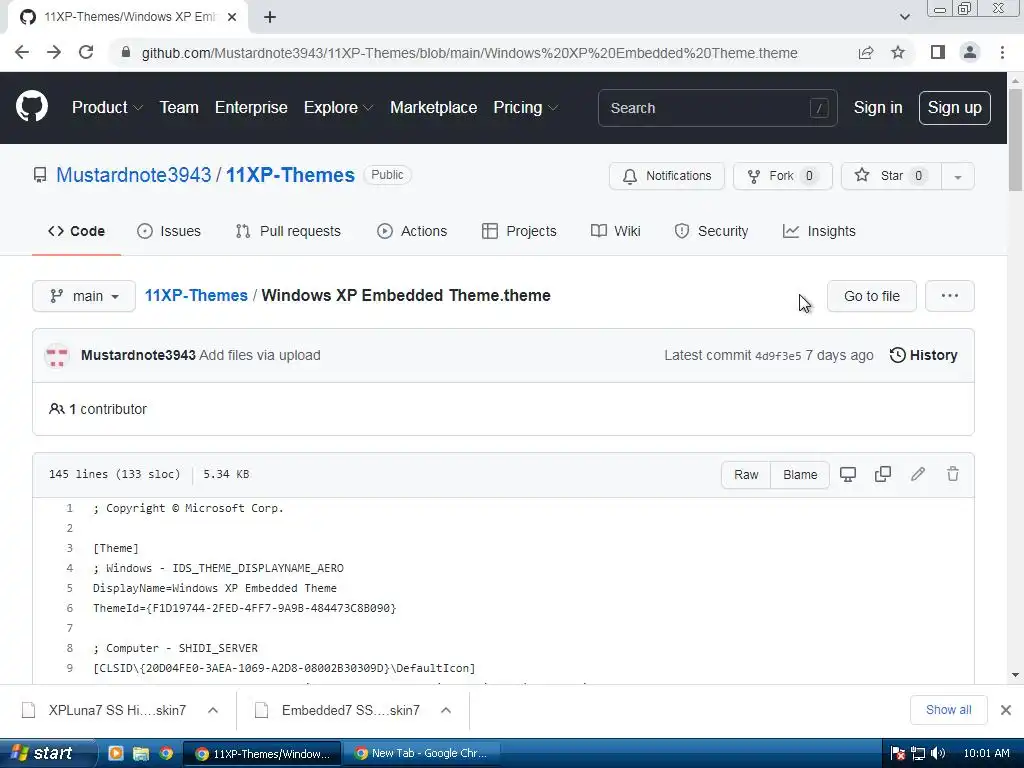1024x768 pixels.
Task: Click the Windows Media Player quick launch icon
Action: click(116, 754)
